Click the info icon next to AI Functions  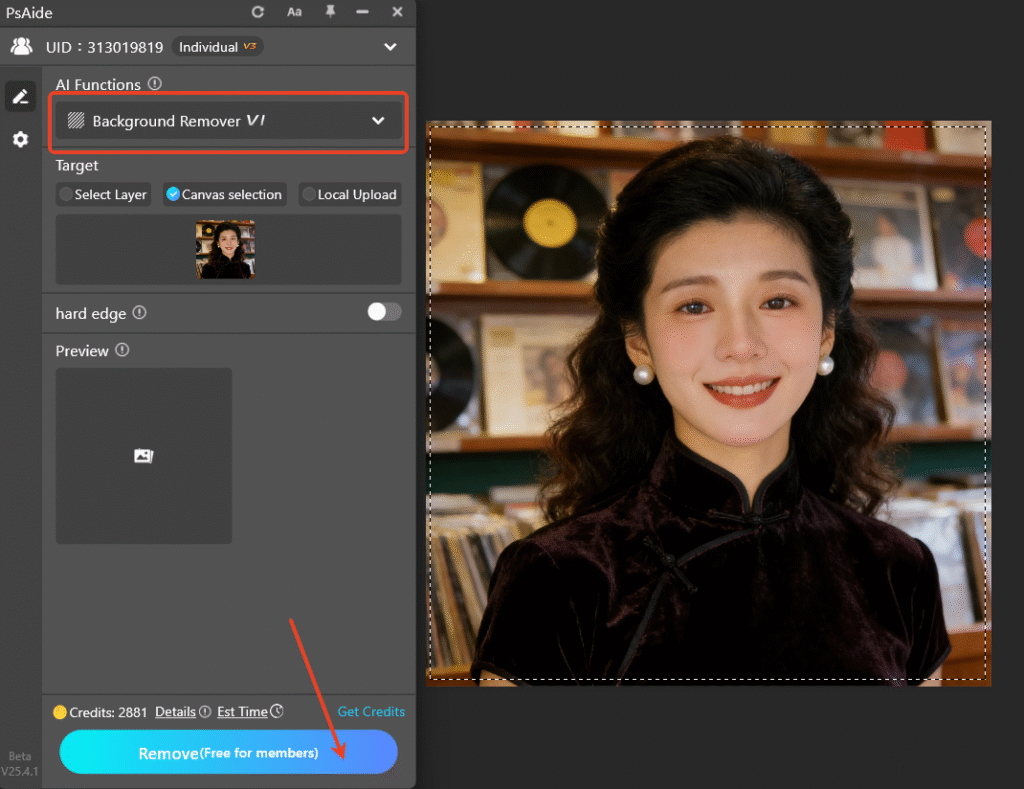coord(155,84)
